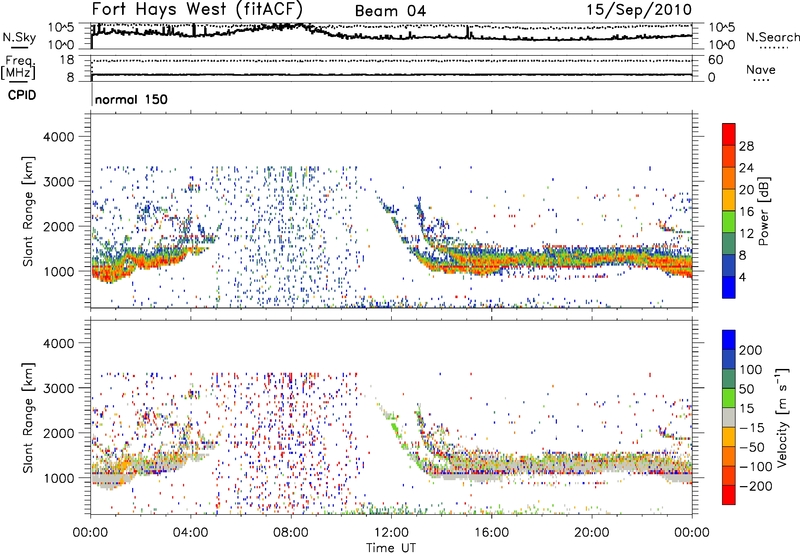Click the '20:00' time tick label
800x554 pixels.
pos(592,533)
